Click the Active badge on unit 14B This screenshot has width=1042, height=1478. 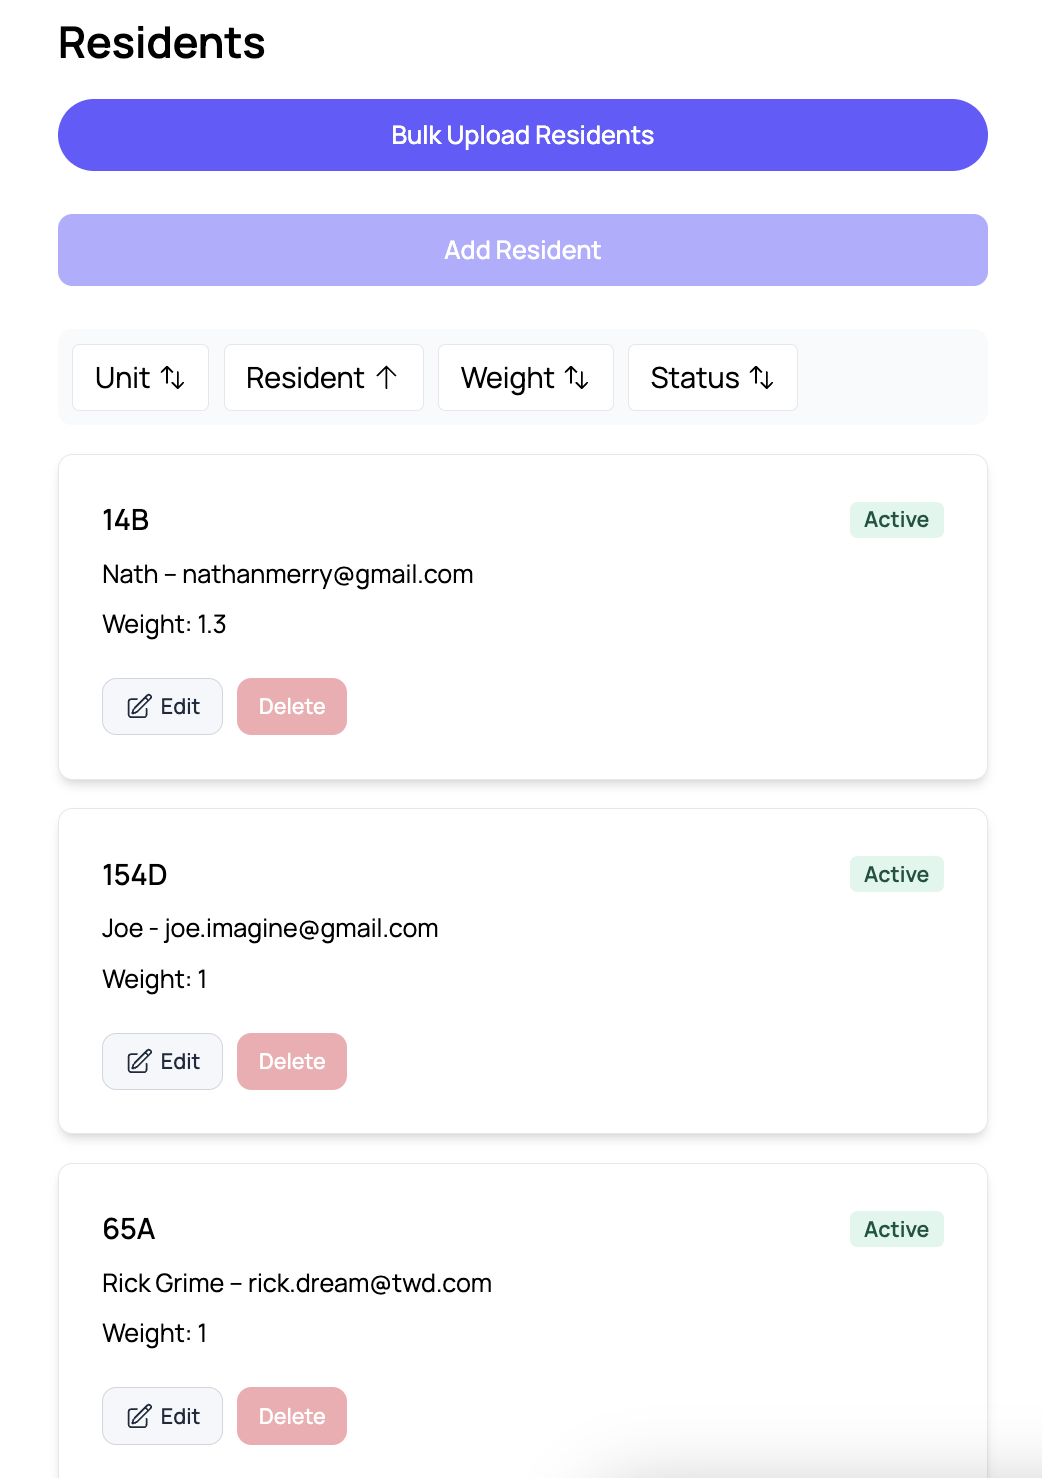897,520
